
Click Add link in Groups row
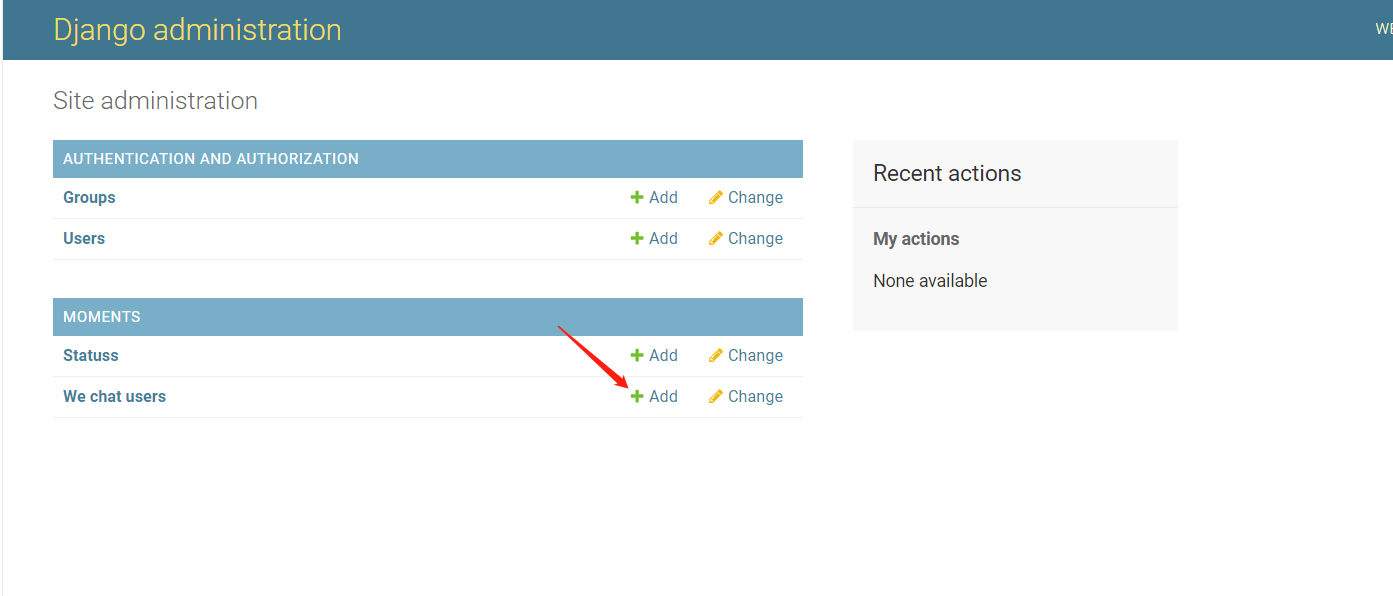654,198
